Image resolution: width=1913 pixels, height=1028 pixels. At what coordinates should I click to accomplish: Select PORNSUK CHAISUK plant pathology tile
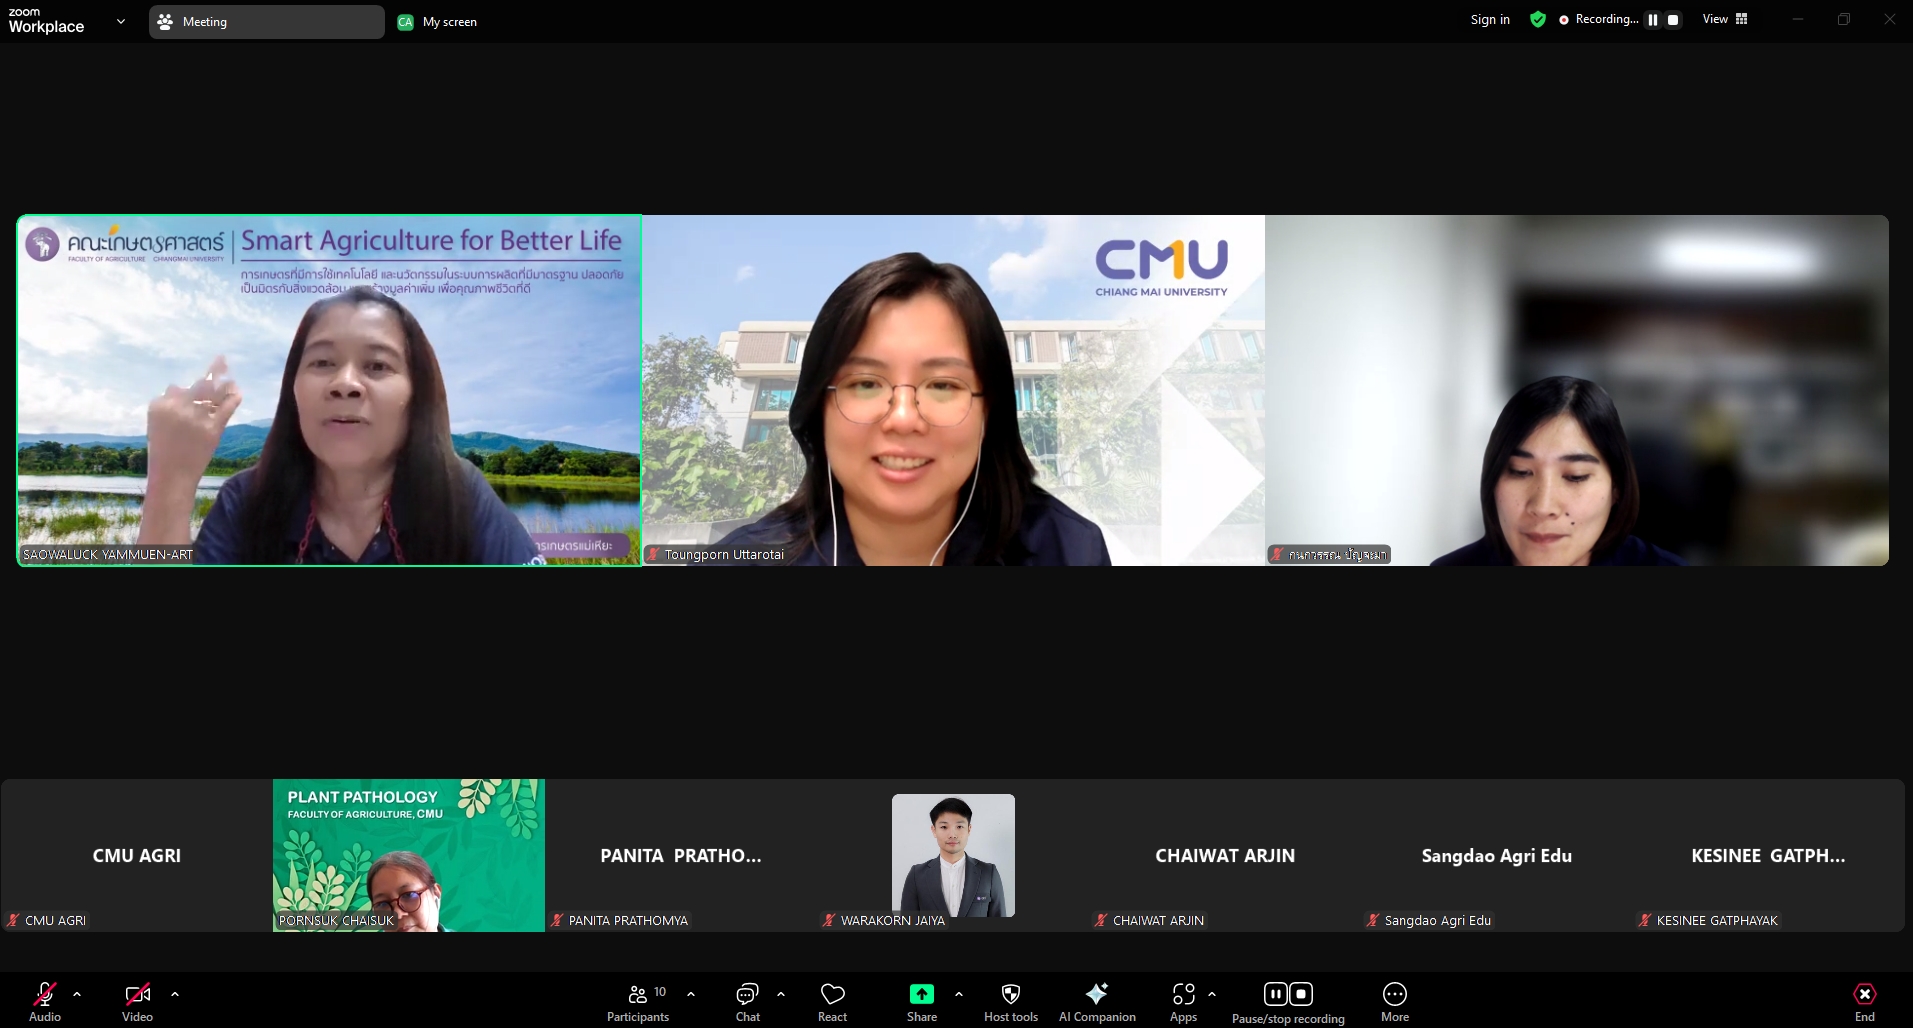[409, 856]
